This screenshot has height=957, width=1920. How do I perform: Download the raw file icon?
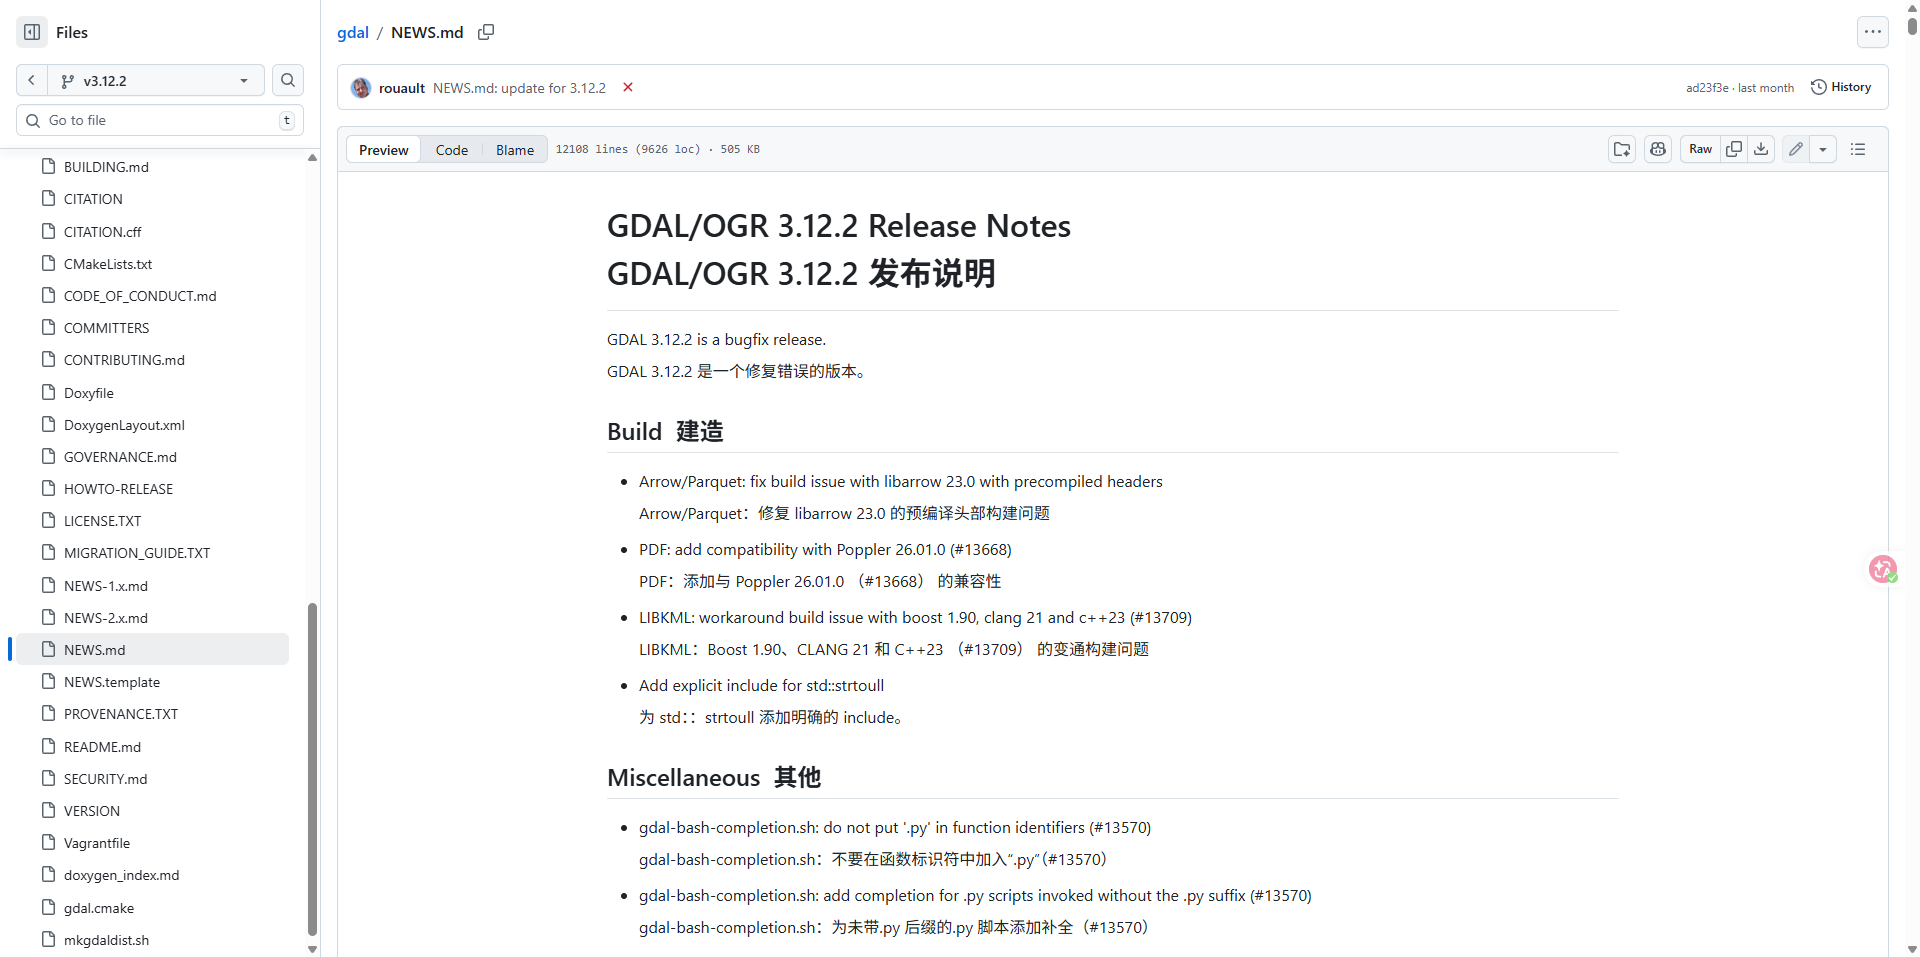pyautogui.click(x=1761, y=149)
